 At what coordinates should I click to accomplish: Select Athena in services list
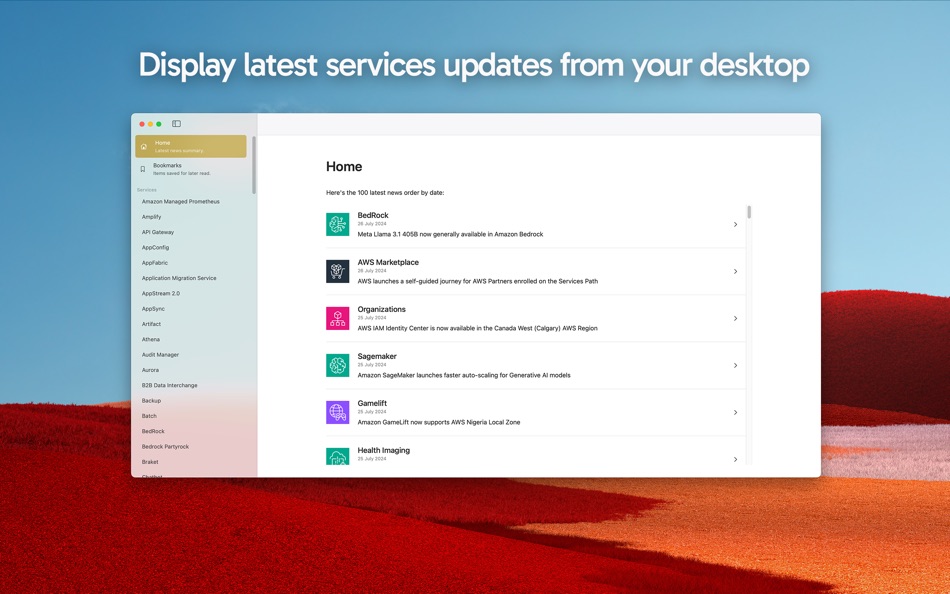[151, 339]
